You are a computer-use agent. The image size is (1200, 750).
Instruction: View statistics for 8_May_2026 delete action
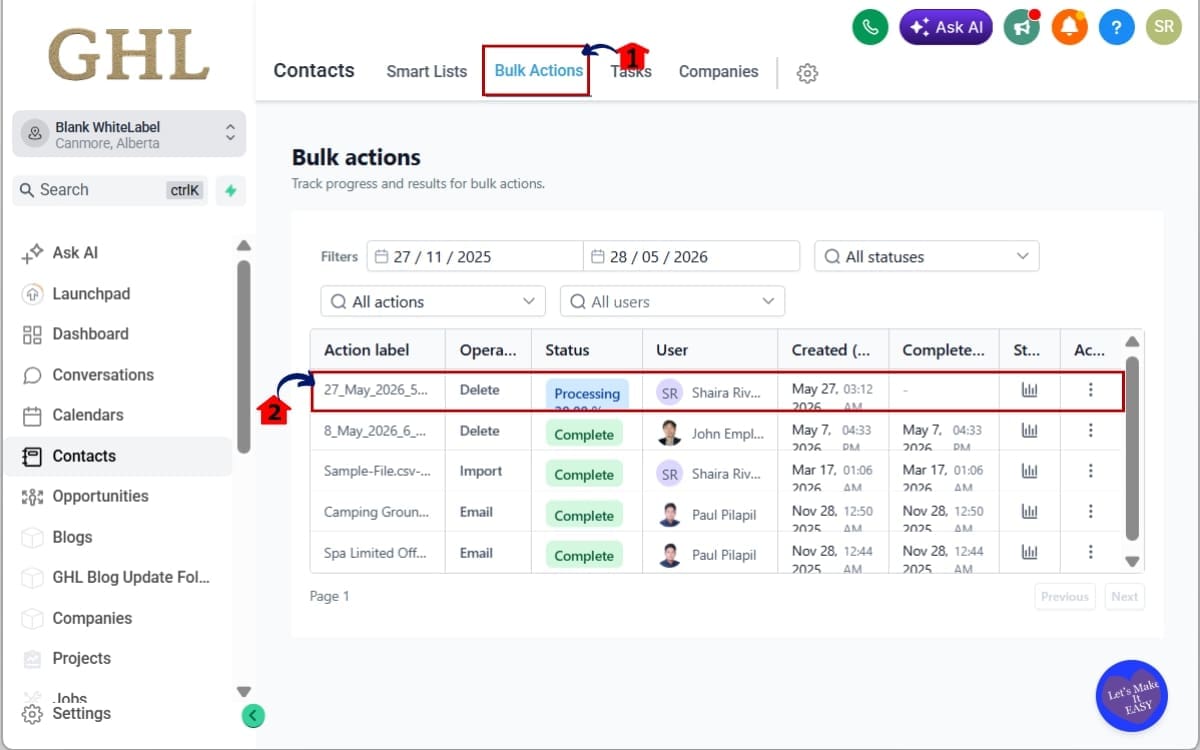(x=1029, y=430)
